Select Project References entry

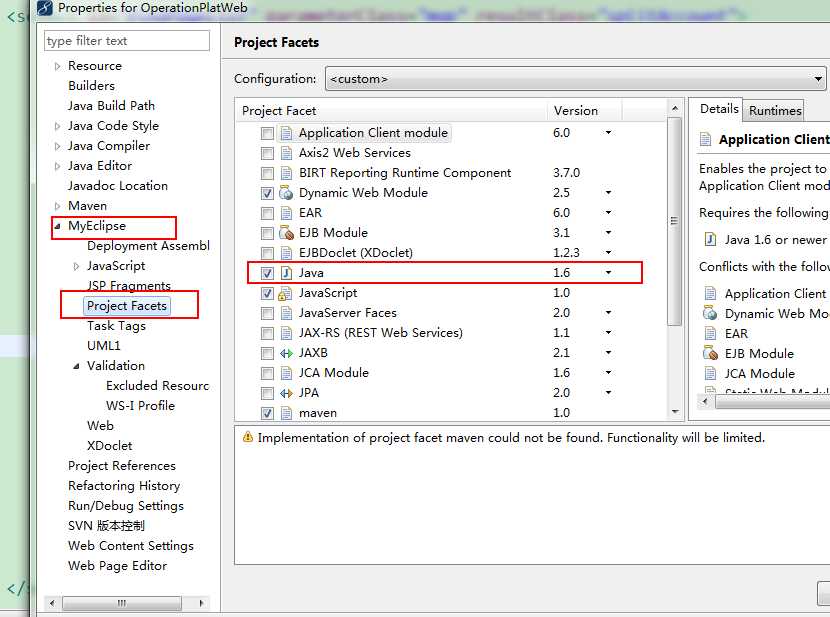click(122, 466)
